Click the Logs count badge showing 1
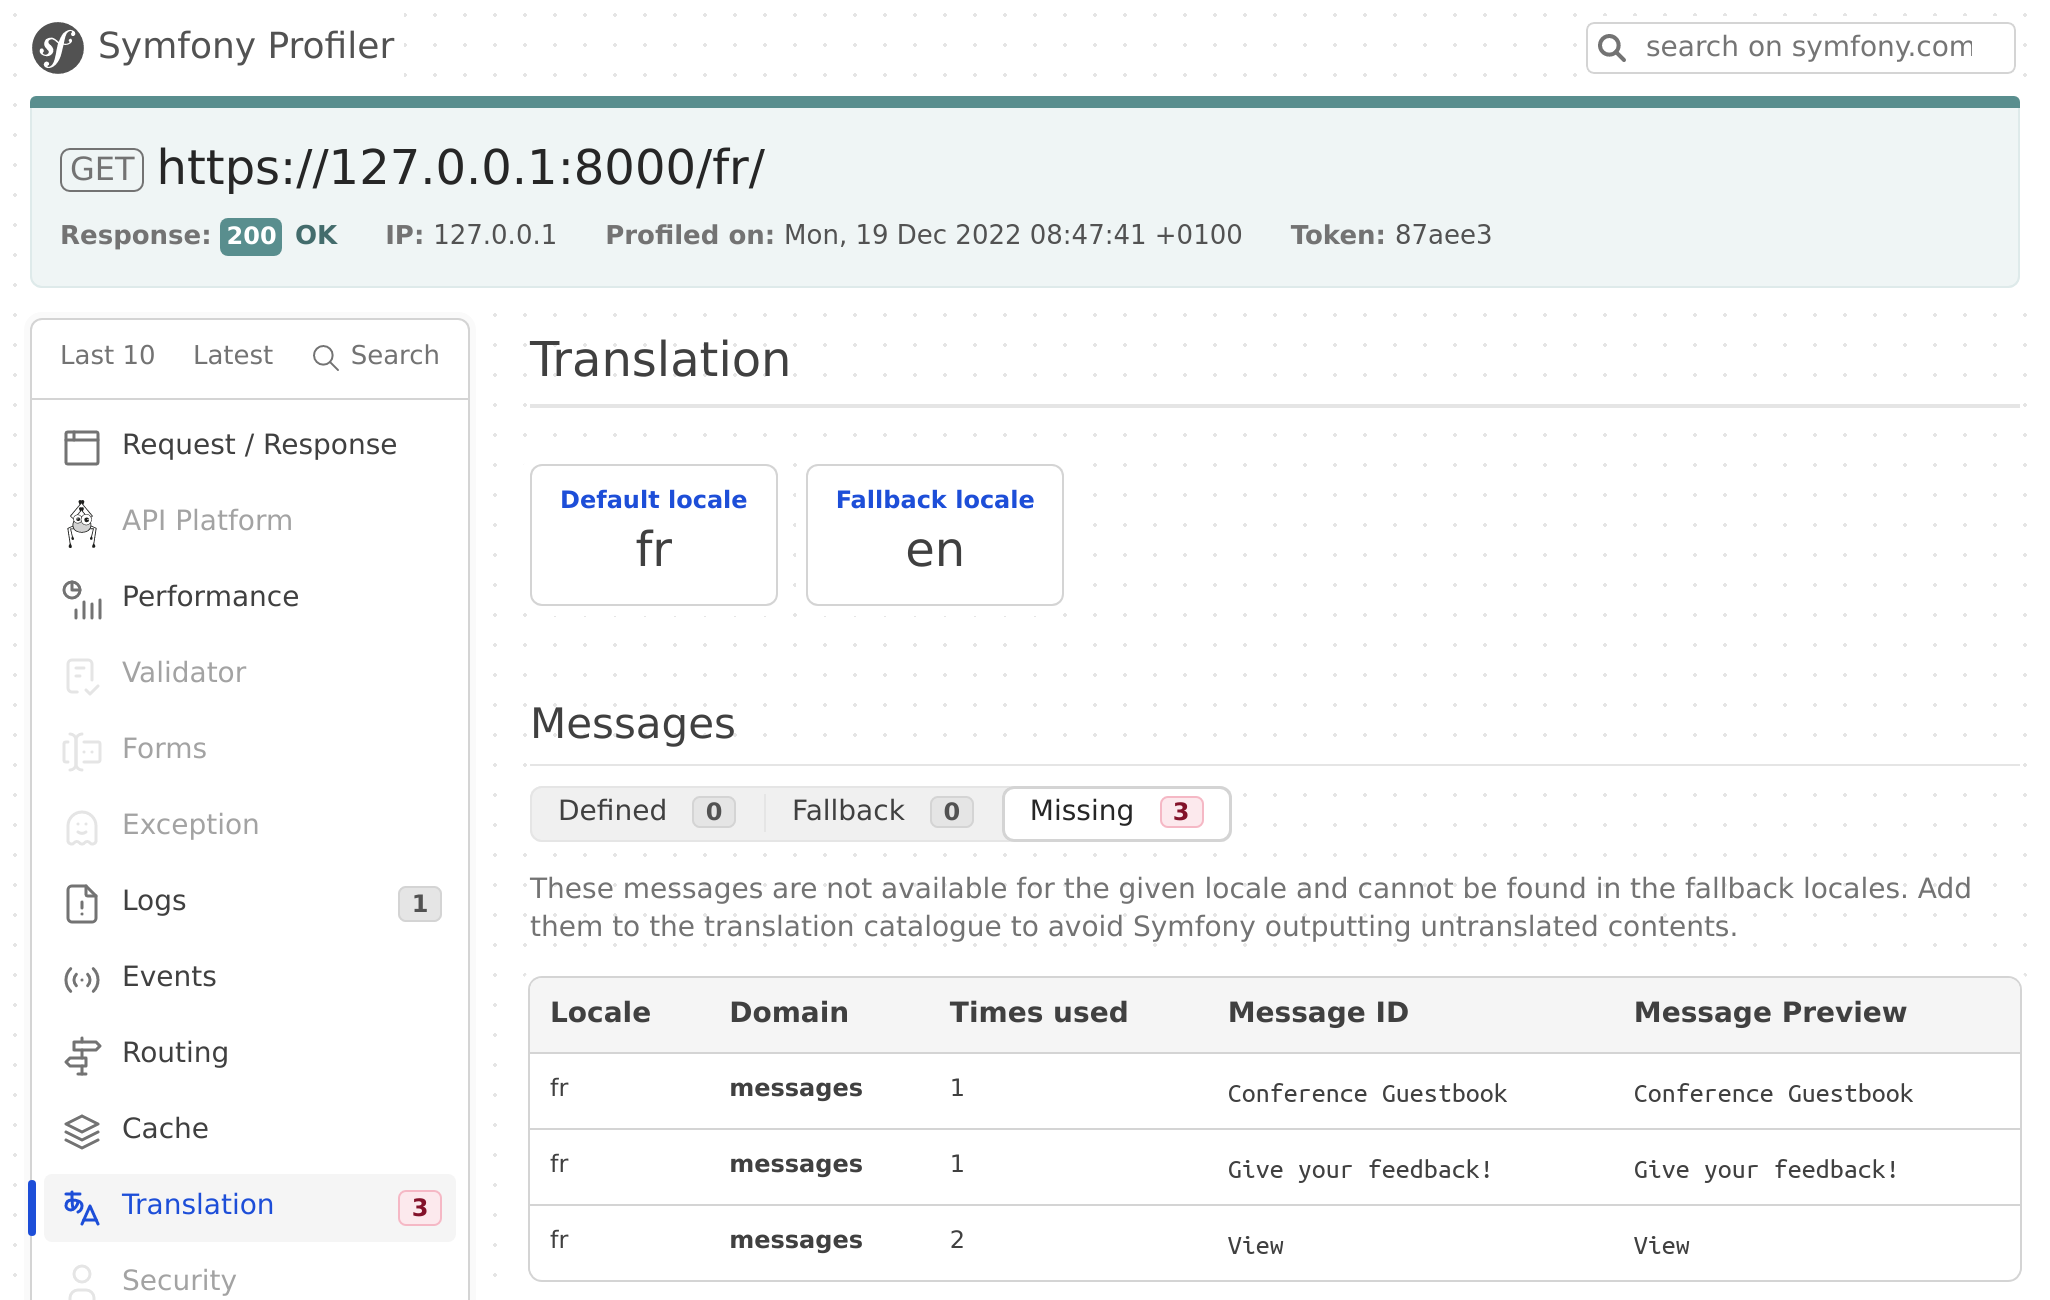Screen dimensions: 2050x1300 point(419,903)
